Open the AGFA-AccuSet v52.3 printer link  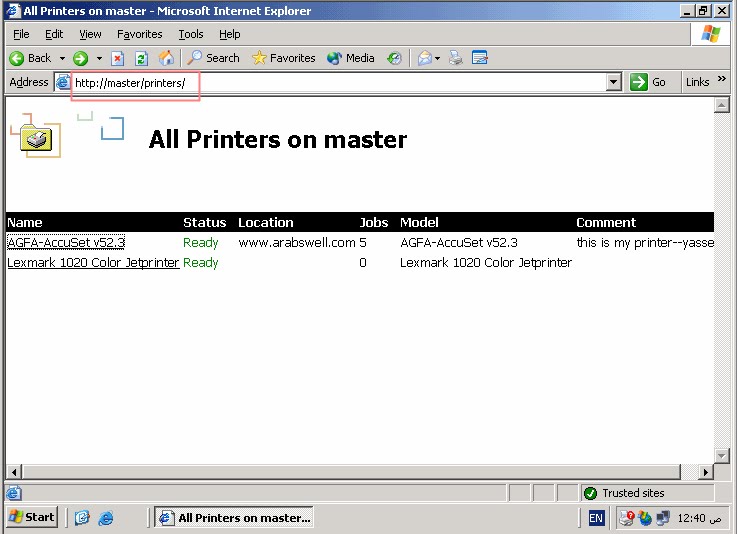(x=66, y=243)
